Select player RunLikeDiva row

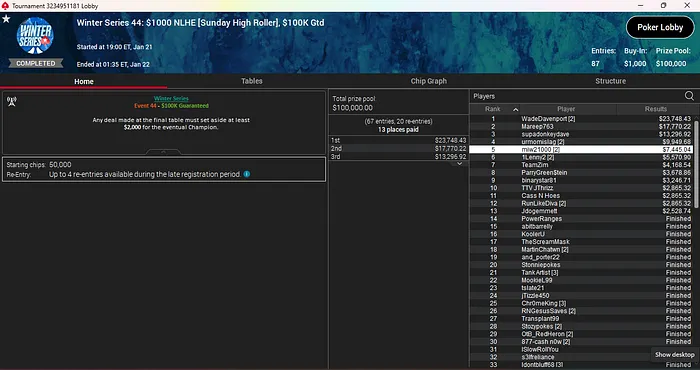[x=581, y=203]
